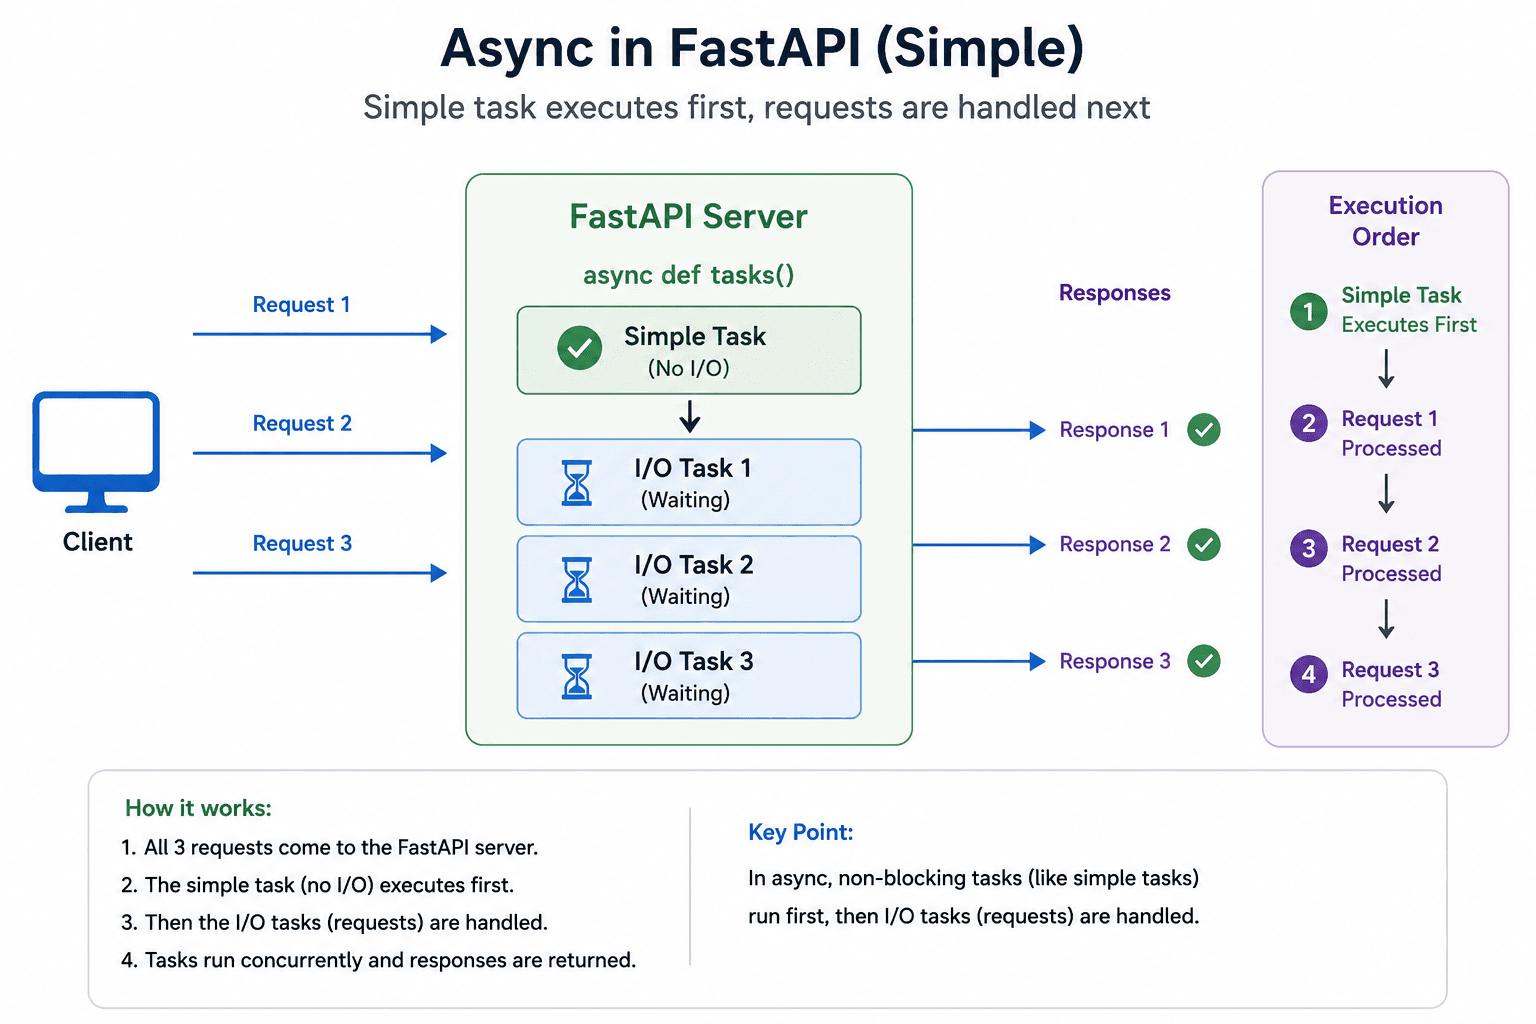Click the green check beside Response 2
1536x1024 pixels.
pyautogui.click(x=1204, y=545)
